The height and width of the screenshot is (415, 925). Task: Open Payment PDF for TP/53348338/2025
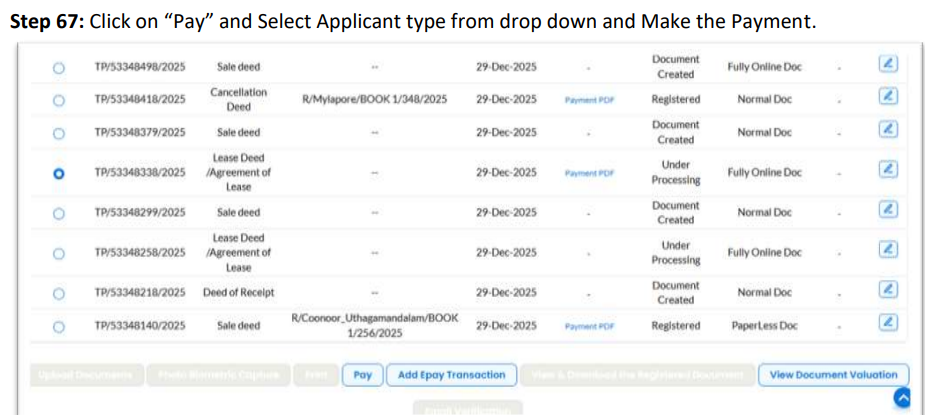point(589,174)
